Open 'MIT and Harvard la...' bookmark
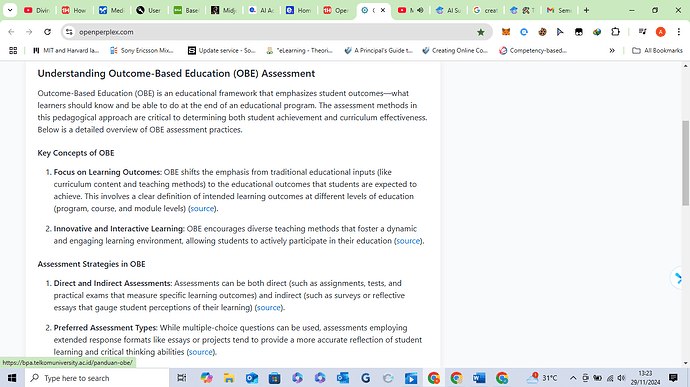The height and width of the screenshot is (387, 690). [66, 51]
